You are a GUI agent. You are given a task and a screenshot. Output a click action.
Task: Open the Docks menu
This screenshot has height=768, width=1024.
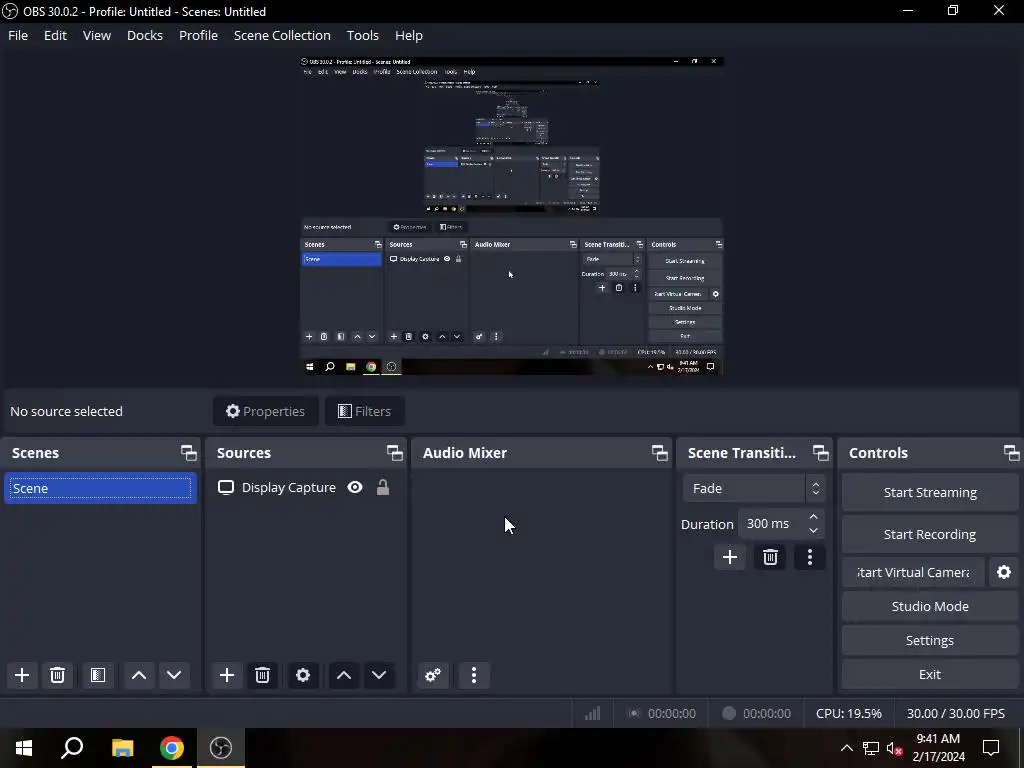point(145,35)
